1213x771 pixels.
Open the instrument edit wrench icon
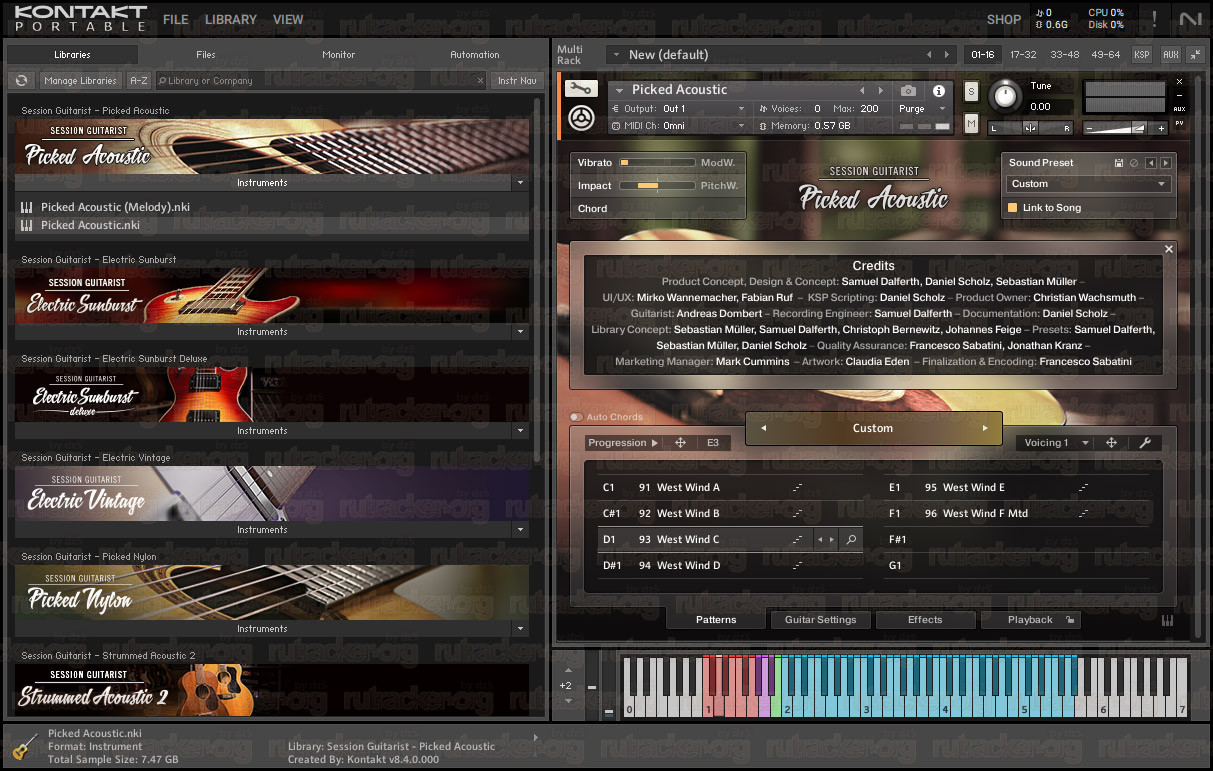(x=580, y=89)
